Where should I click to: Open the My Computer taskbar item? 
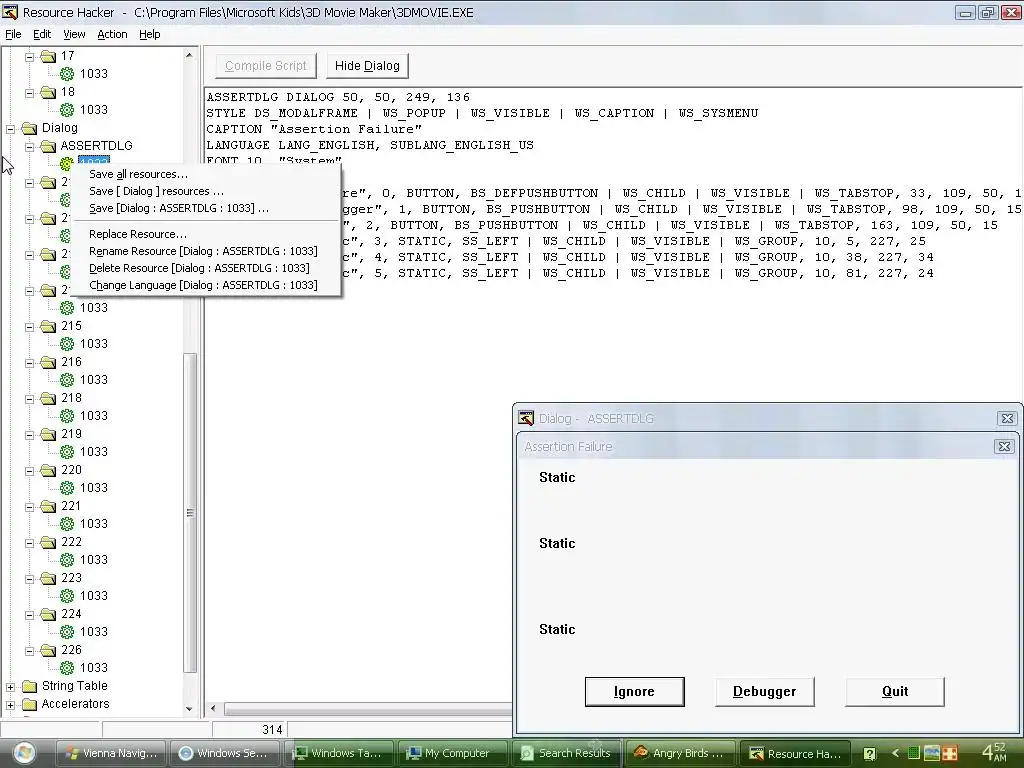coord(453,753)
